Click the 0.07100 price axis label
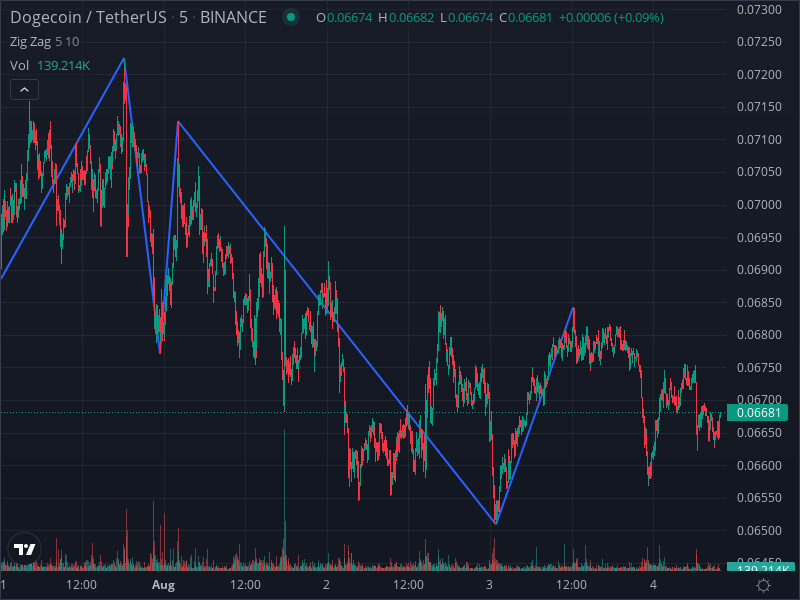The width and height of the screenshot is (800, 600). point(759,140)
